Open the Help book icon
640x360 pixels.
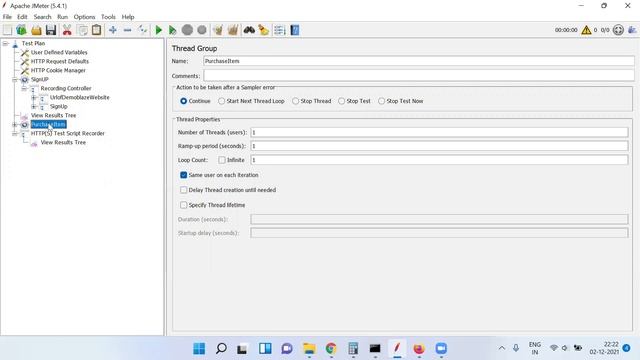[x=295, y=30]
